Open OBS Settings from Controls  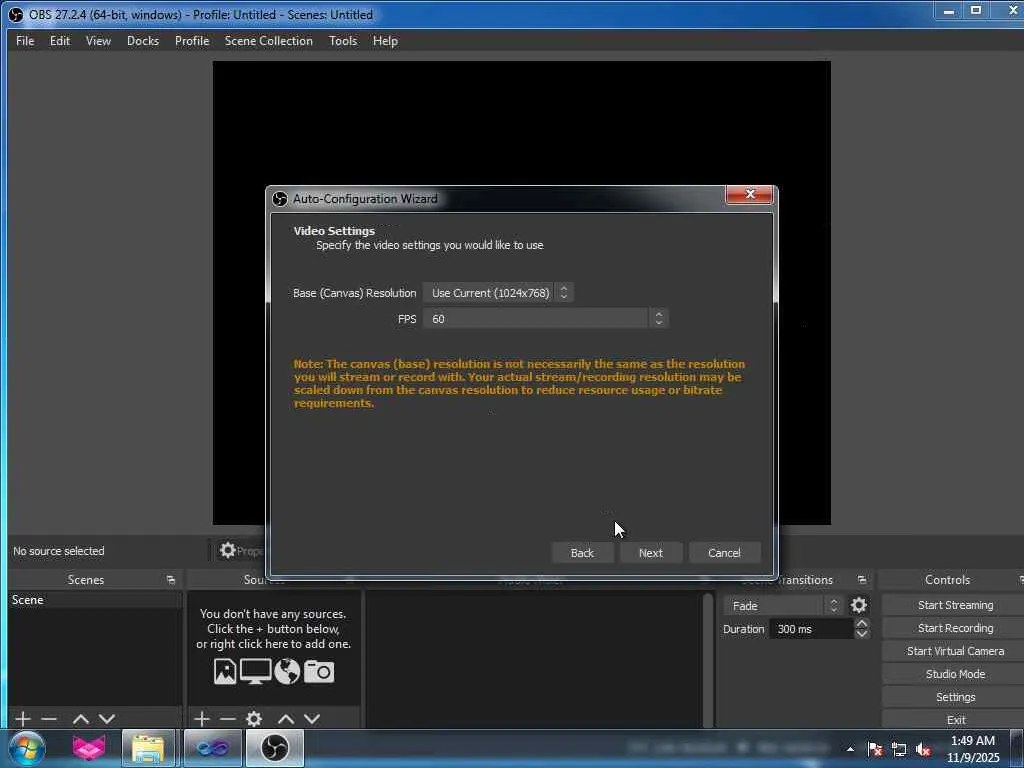pyautogui.click(x=955, y=697)
